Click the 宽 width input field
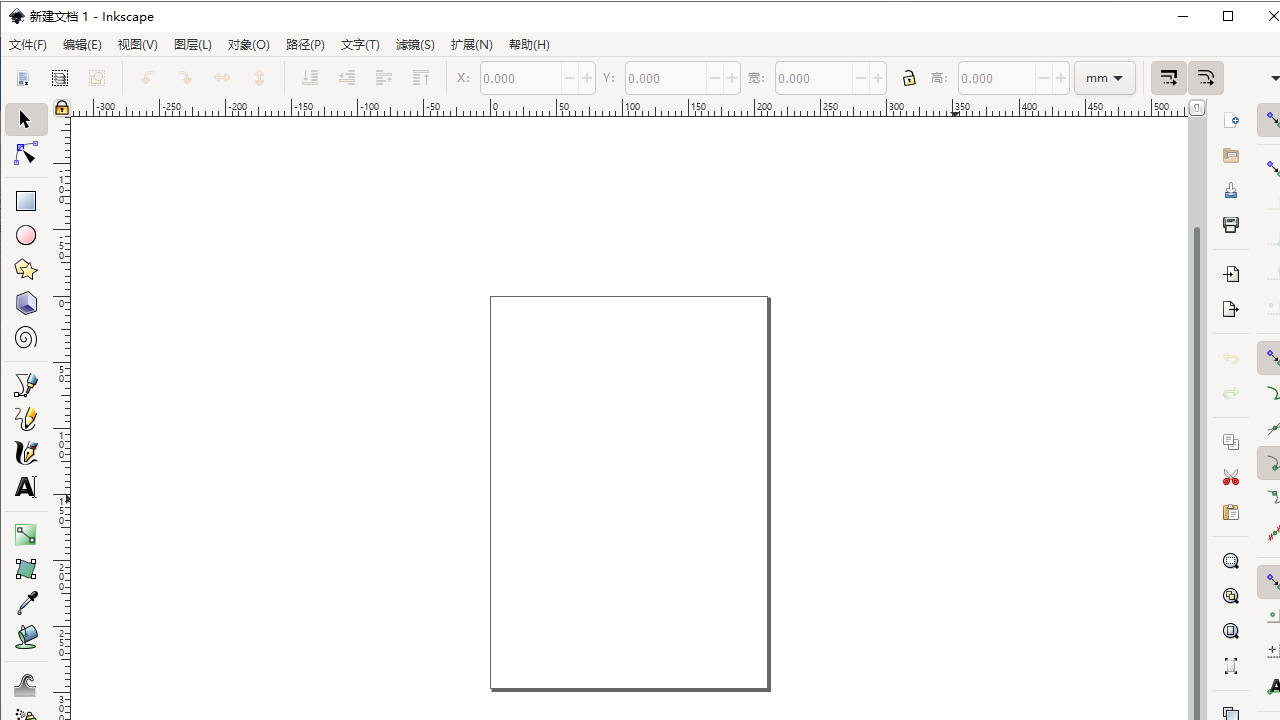Viewport: 1280px width, 720px height. 813,78
